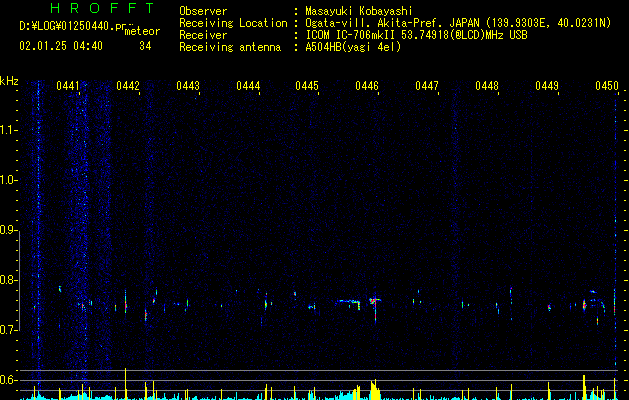Click the 0444 time marker
Screen dimensions: 629x400
tap(248, 86)
